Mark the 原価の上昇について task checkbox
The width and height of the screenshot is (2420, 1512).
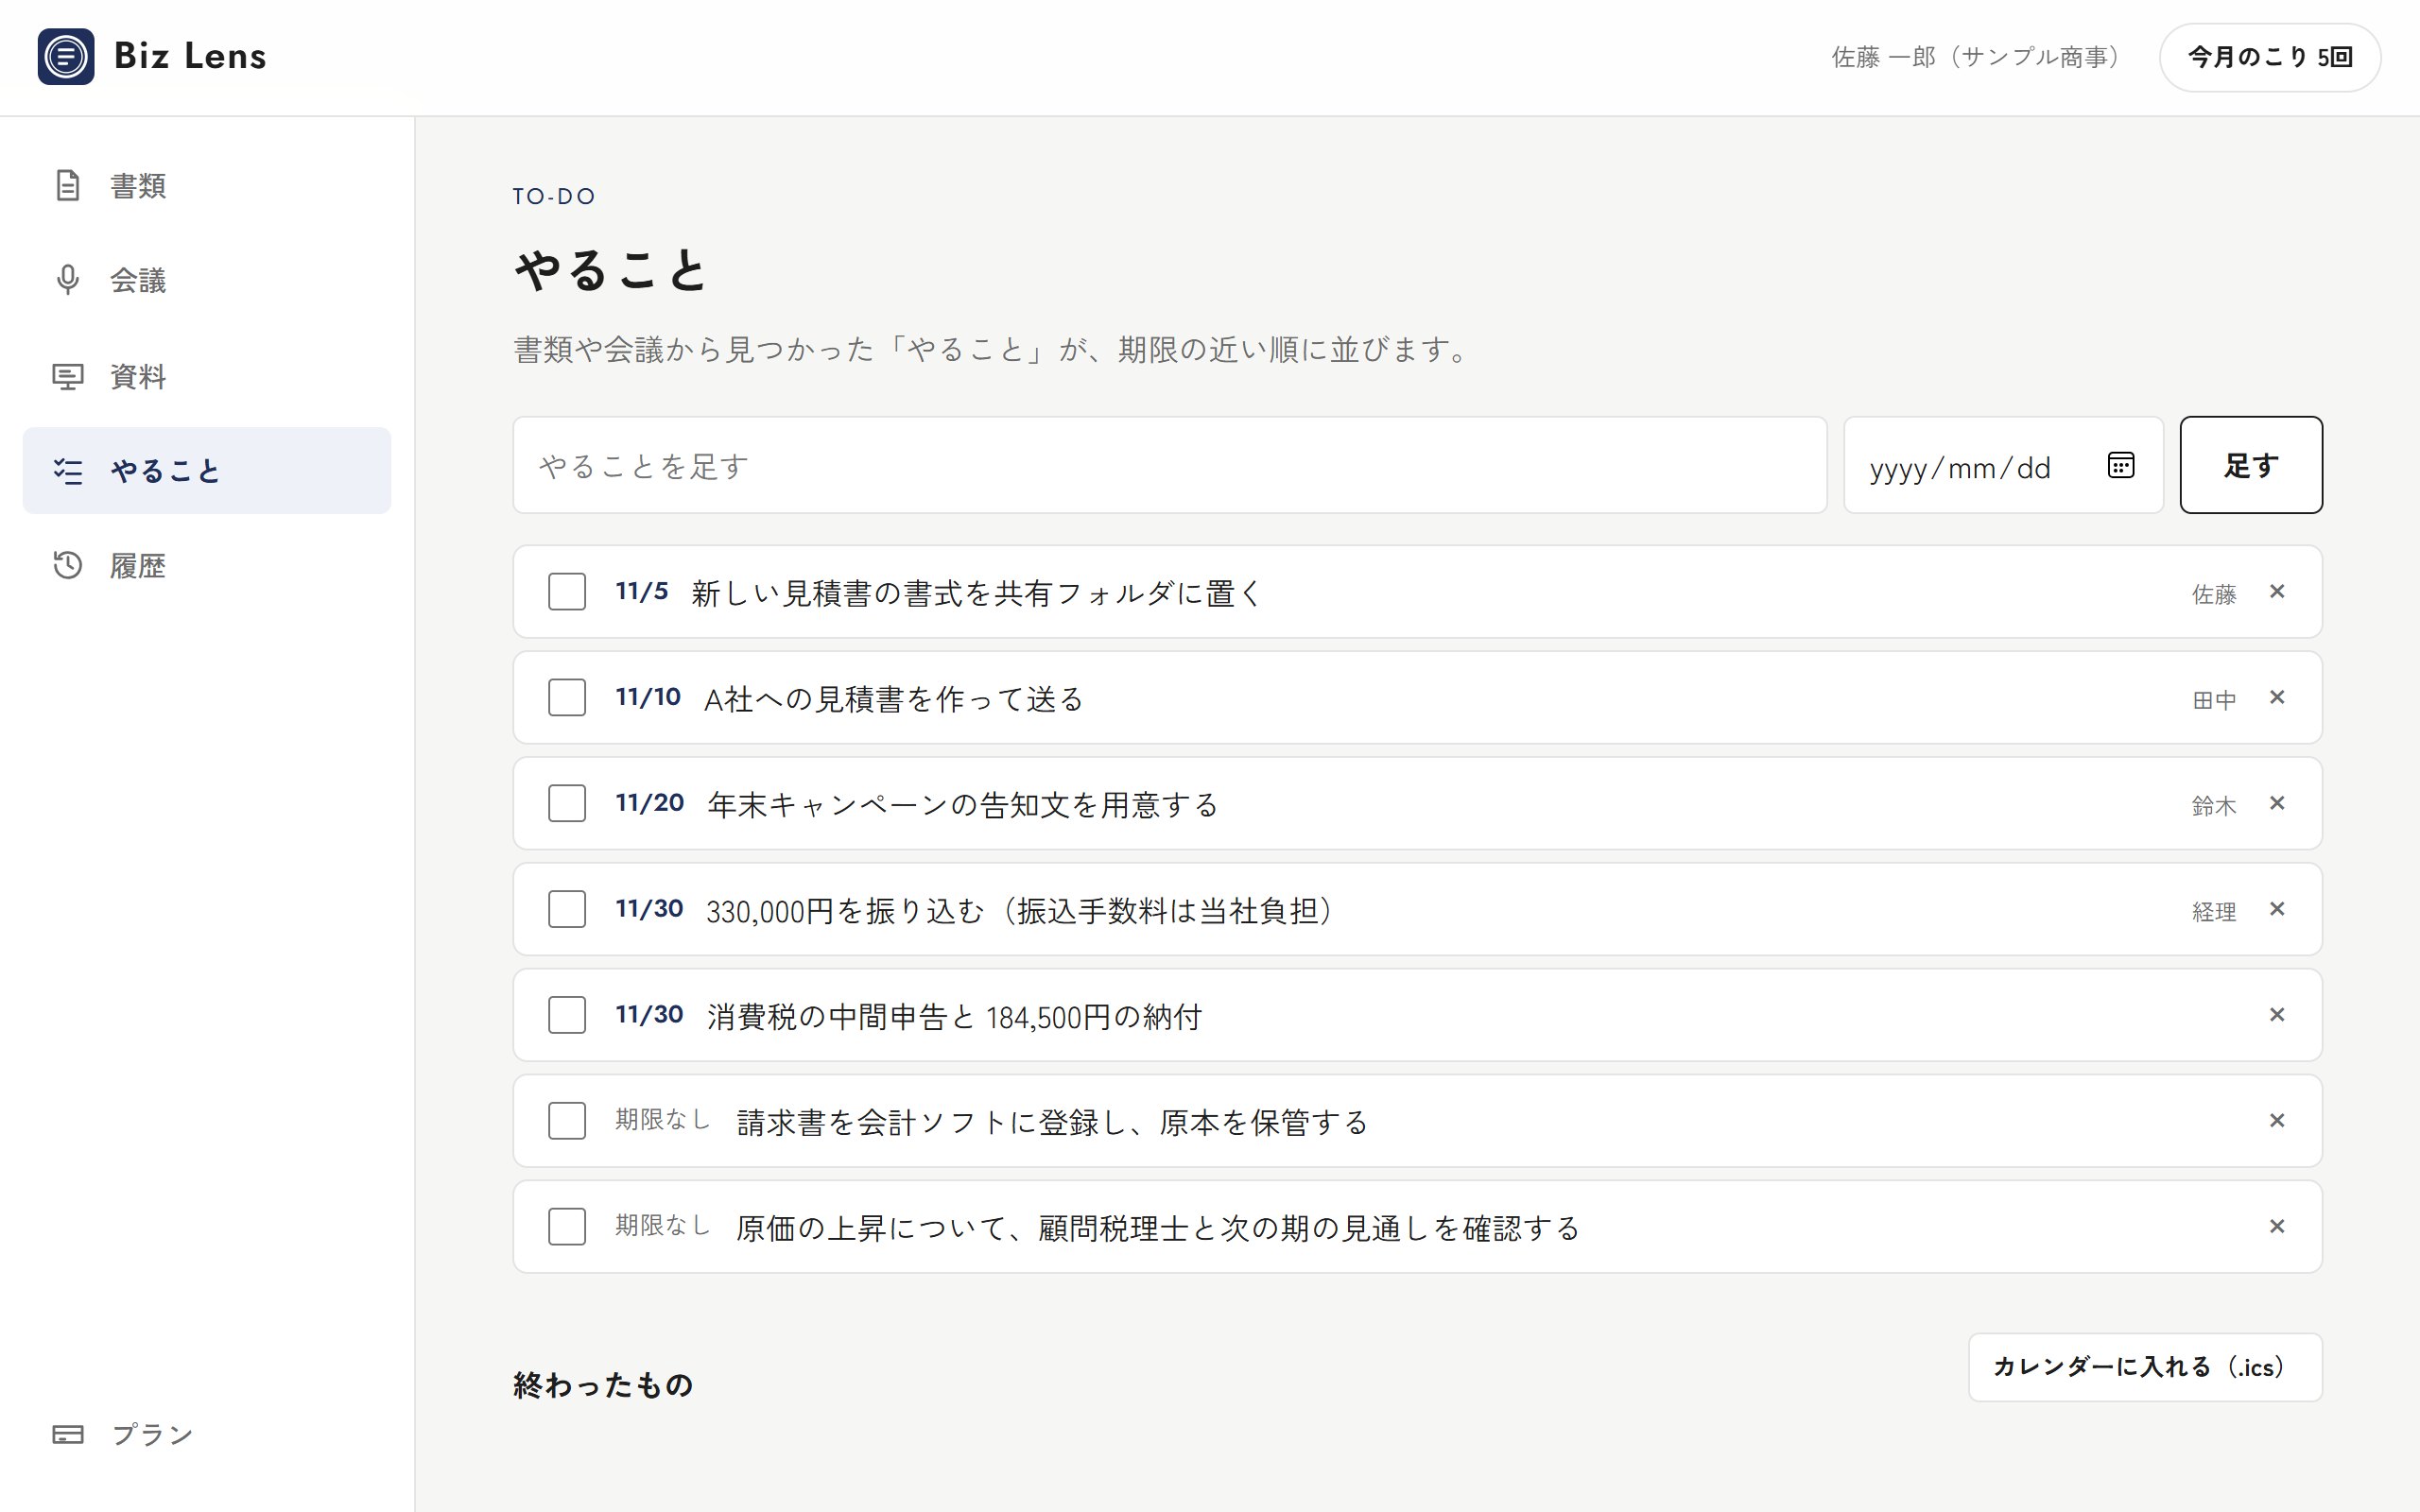click(567, 1228)
